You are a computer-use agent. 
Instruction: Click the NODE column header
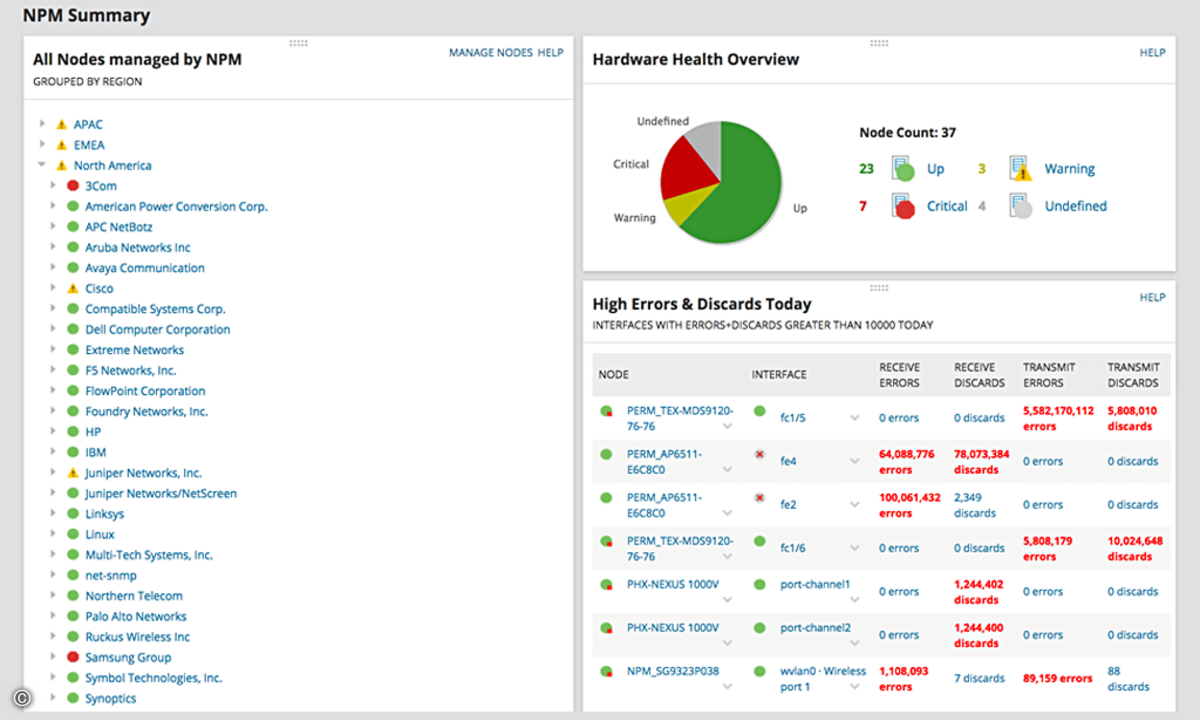click(x=614, y=374)
